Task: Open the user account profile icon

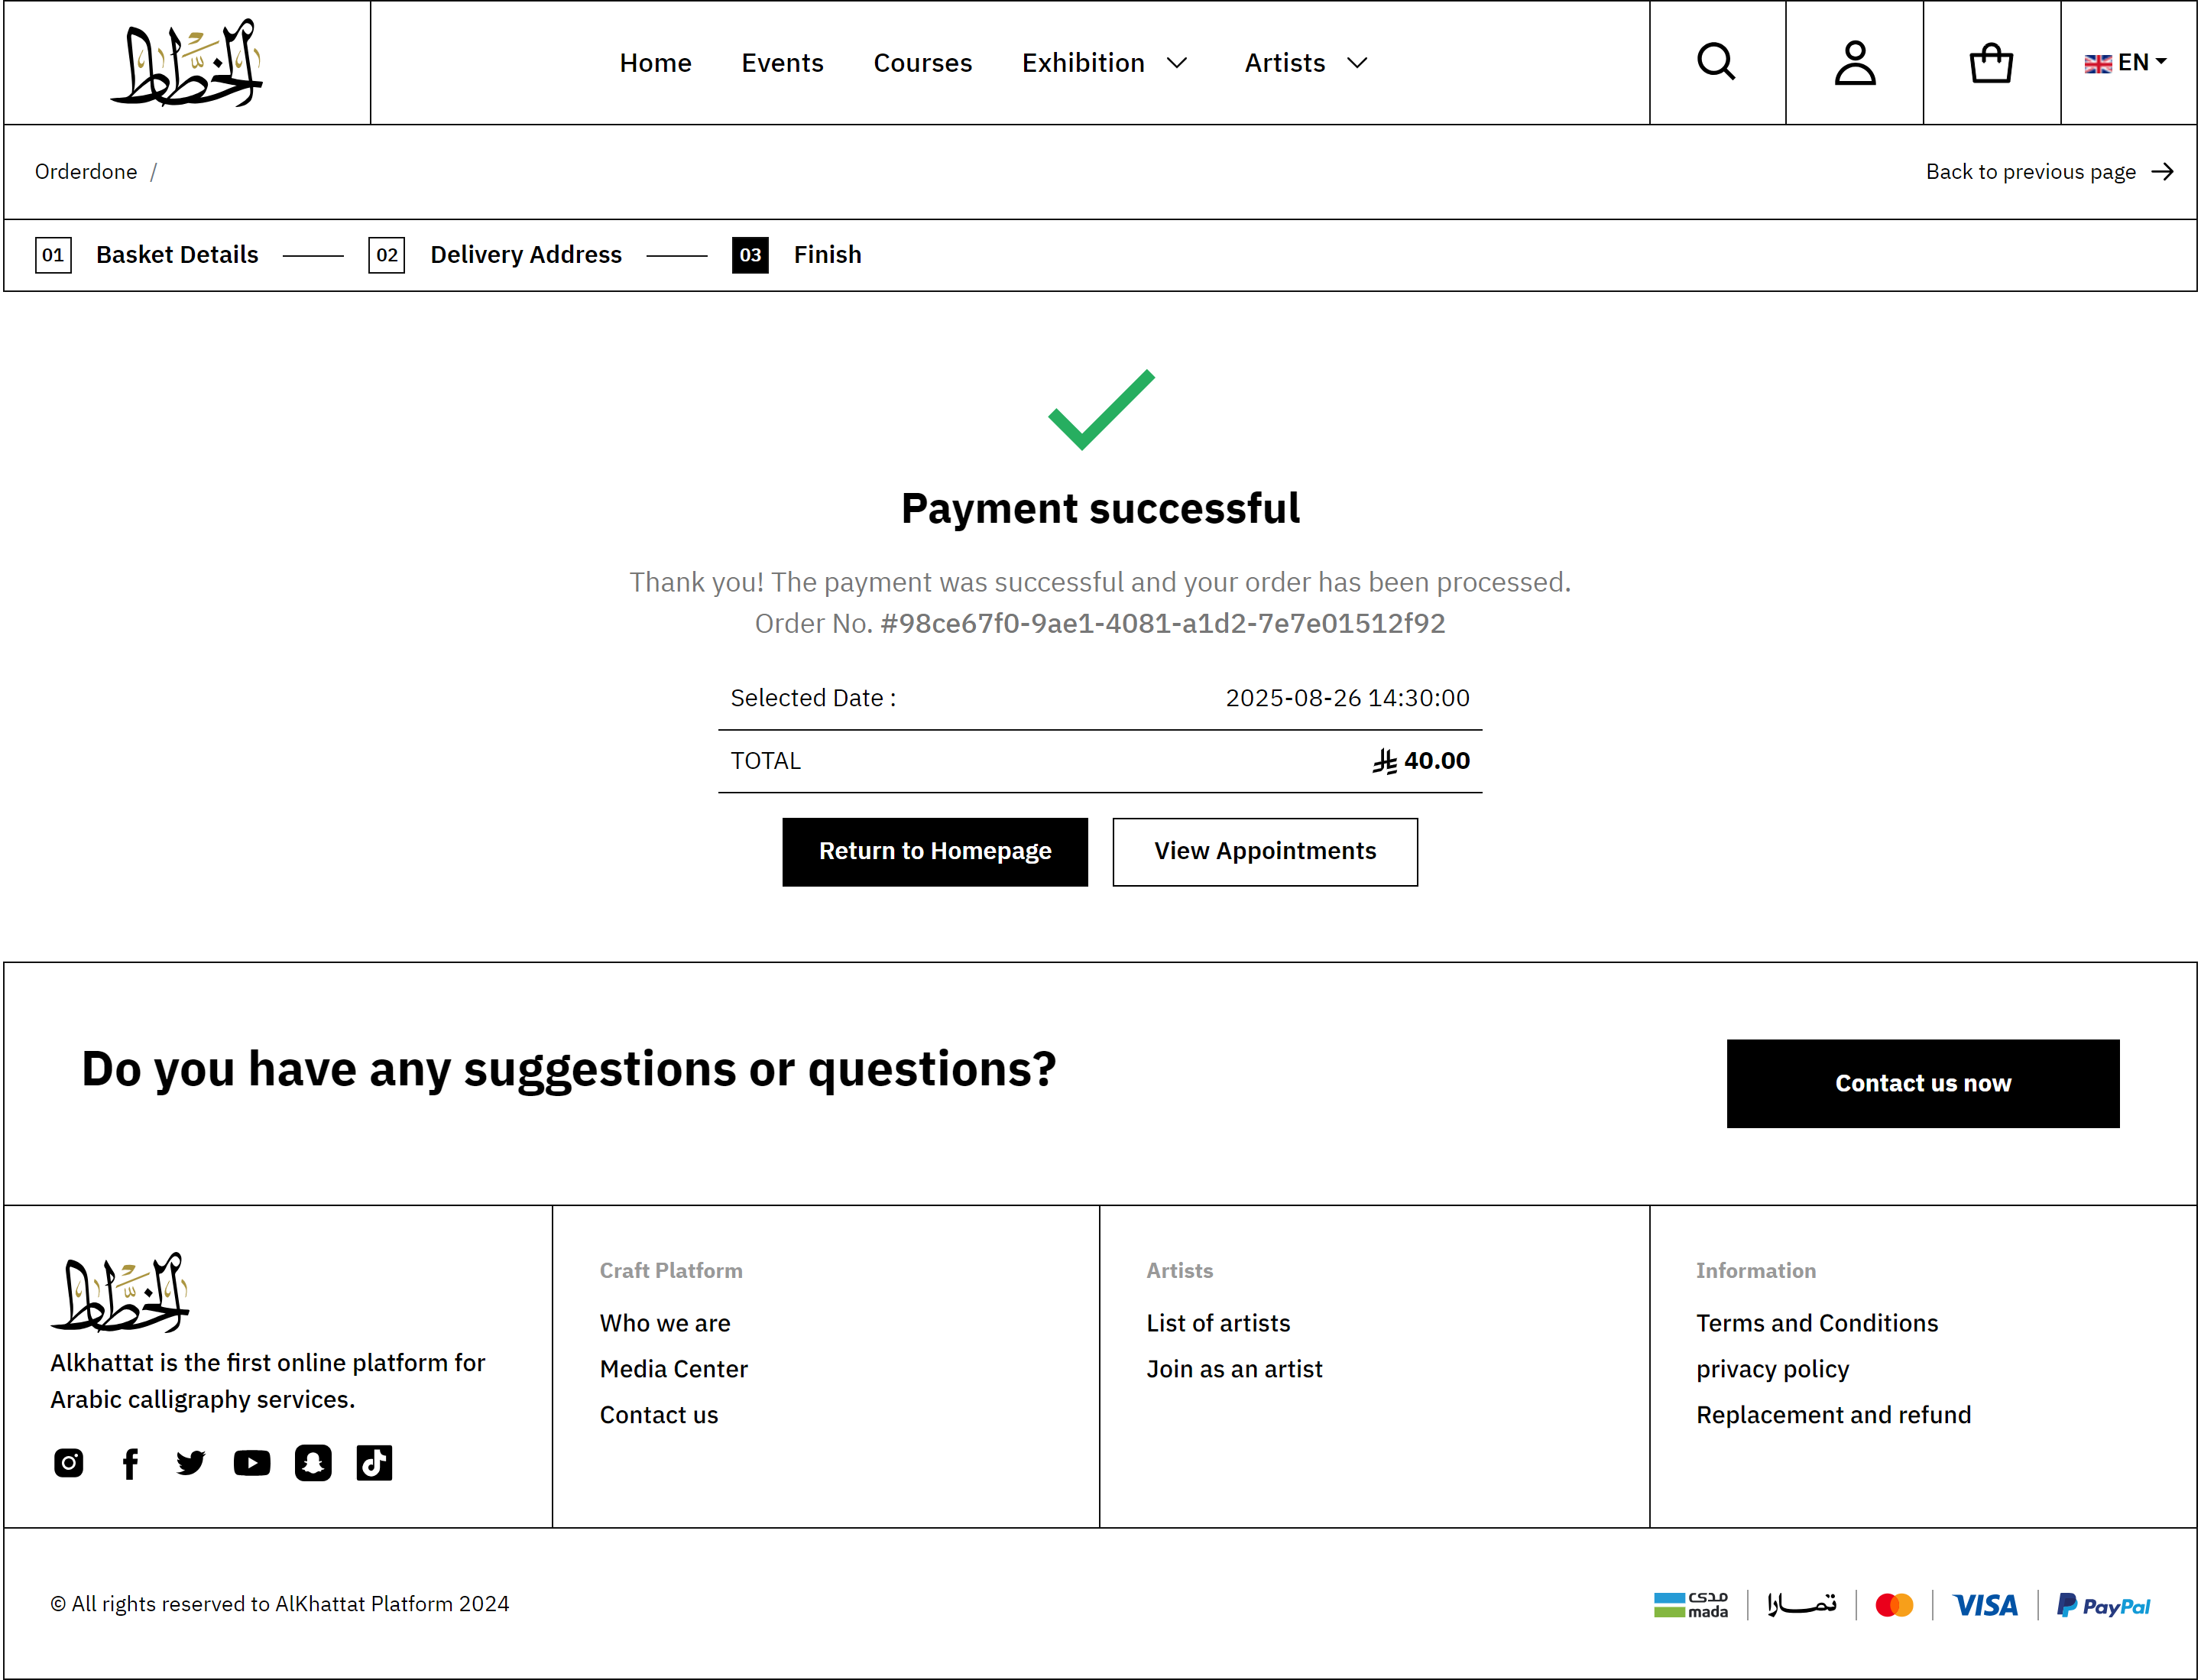Action: click(1854, 62)
